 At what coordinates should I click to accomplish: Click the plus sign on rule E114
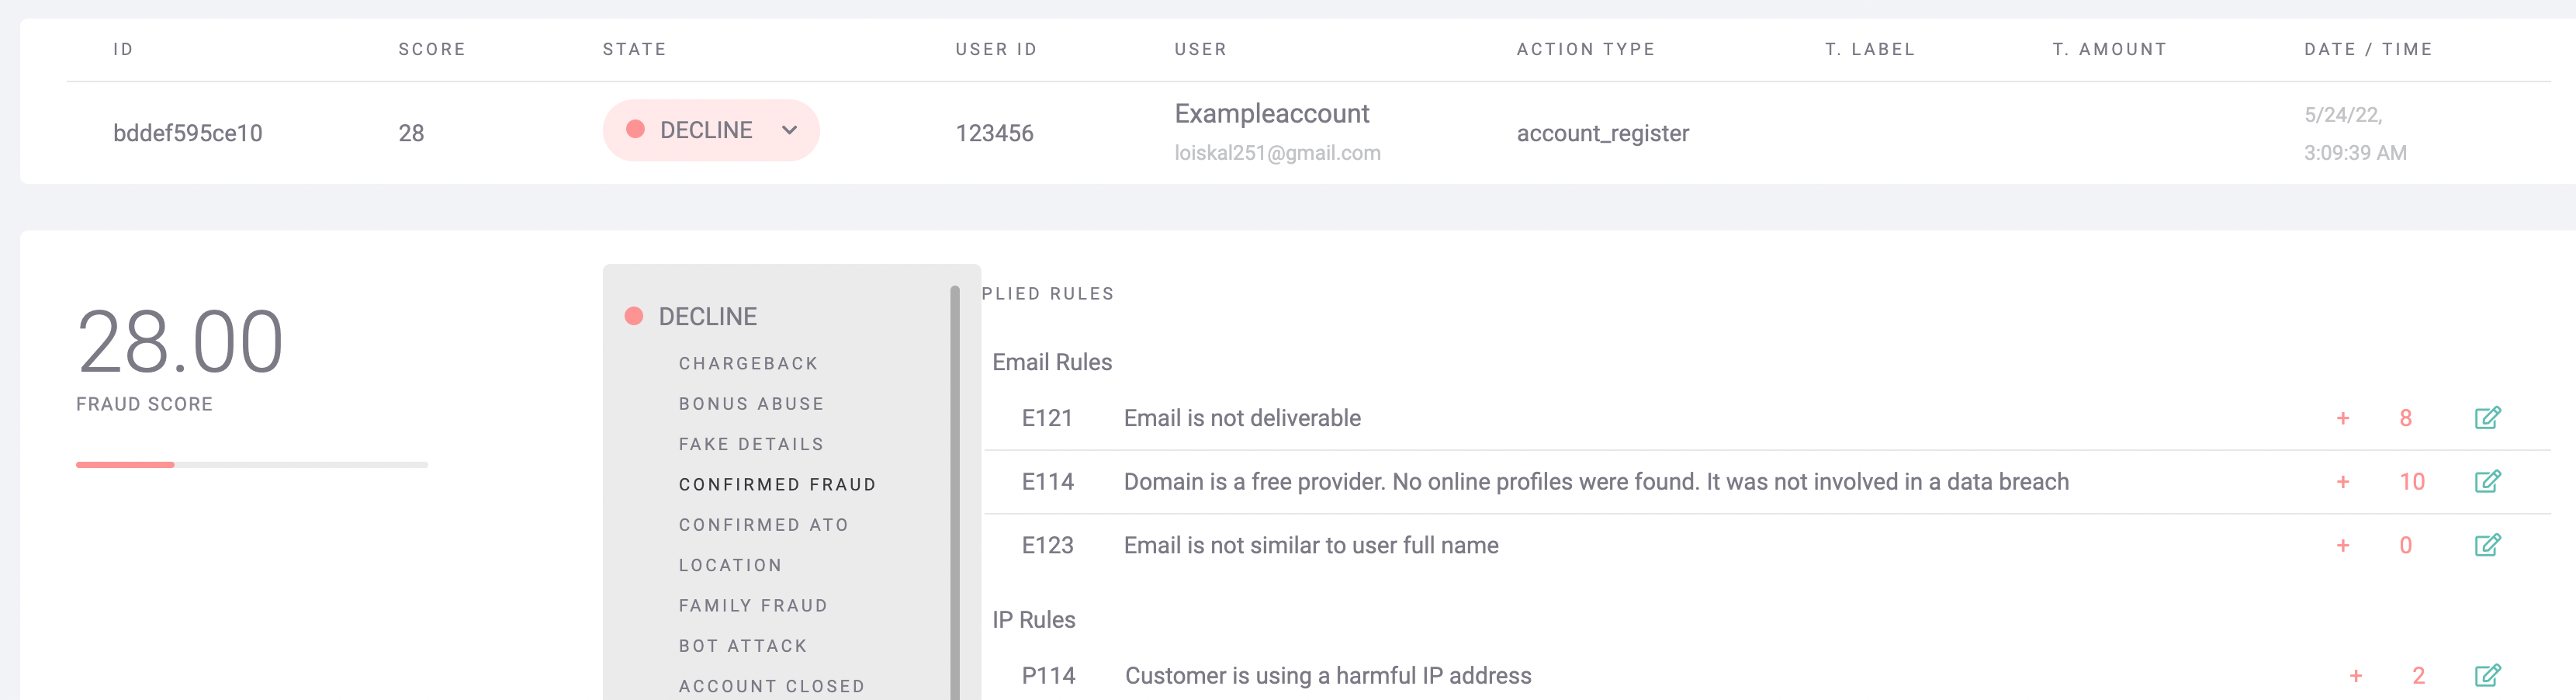(2342, 482)
